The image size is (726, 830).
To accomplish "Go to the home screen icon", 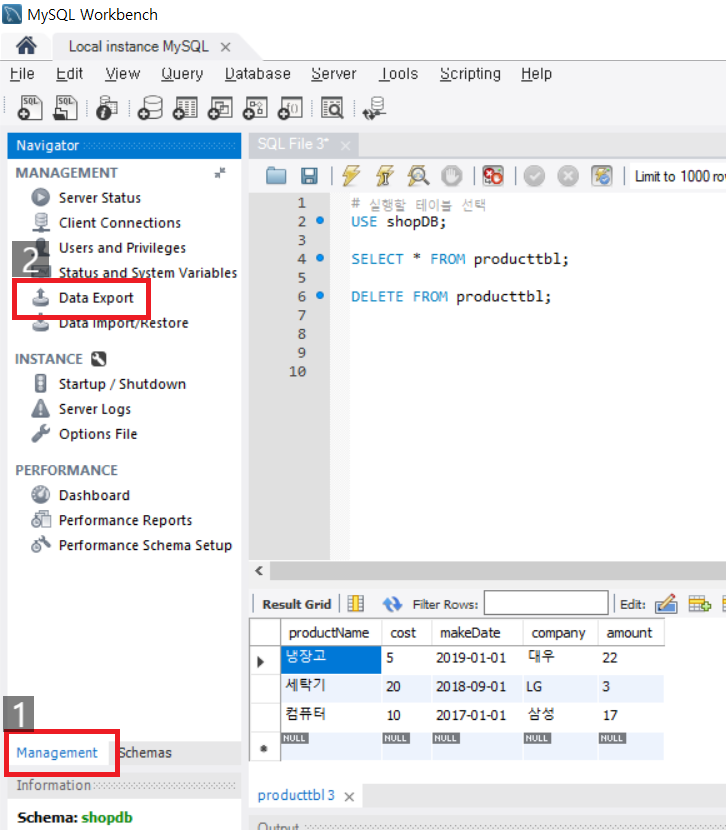I will pyautogui.click(x=26, y=46).
